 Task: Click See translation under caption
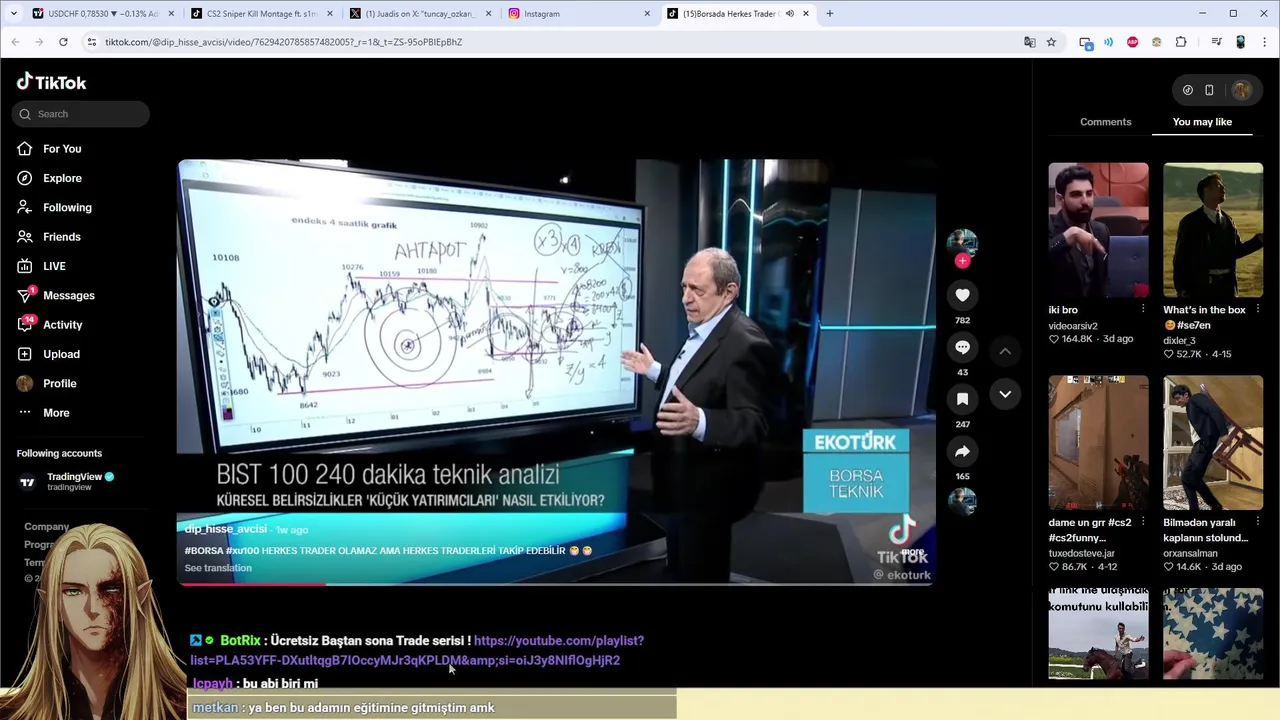tap(218, 568)
